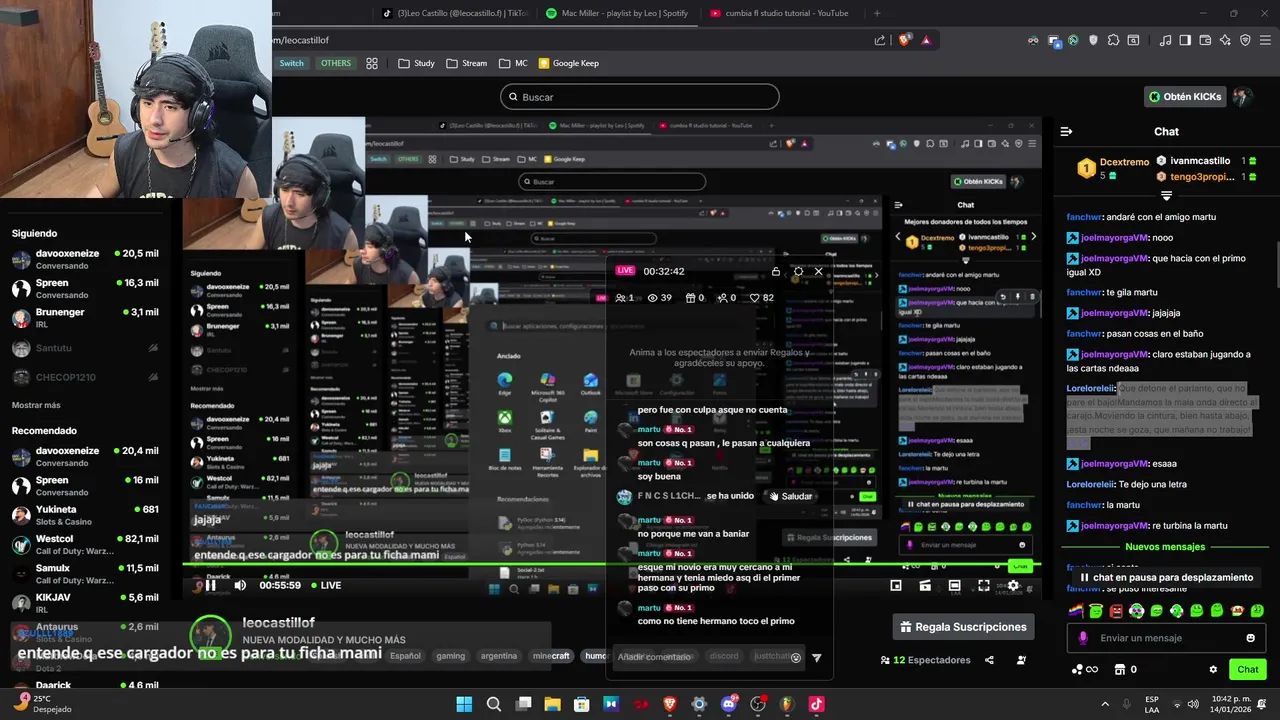Open the browser hamburger main menu

point(1265,40)
